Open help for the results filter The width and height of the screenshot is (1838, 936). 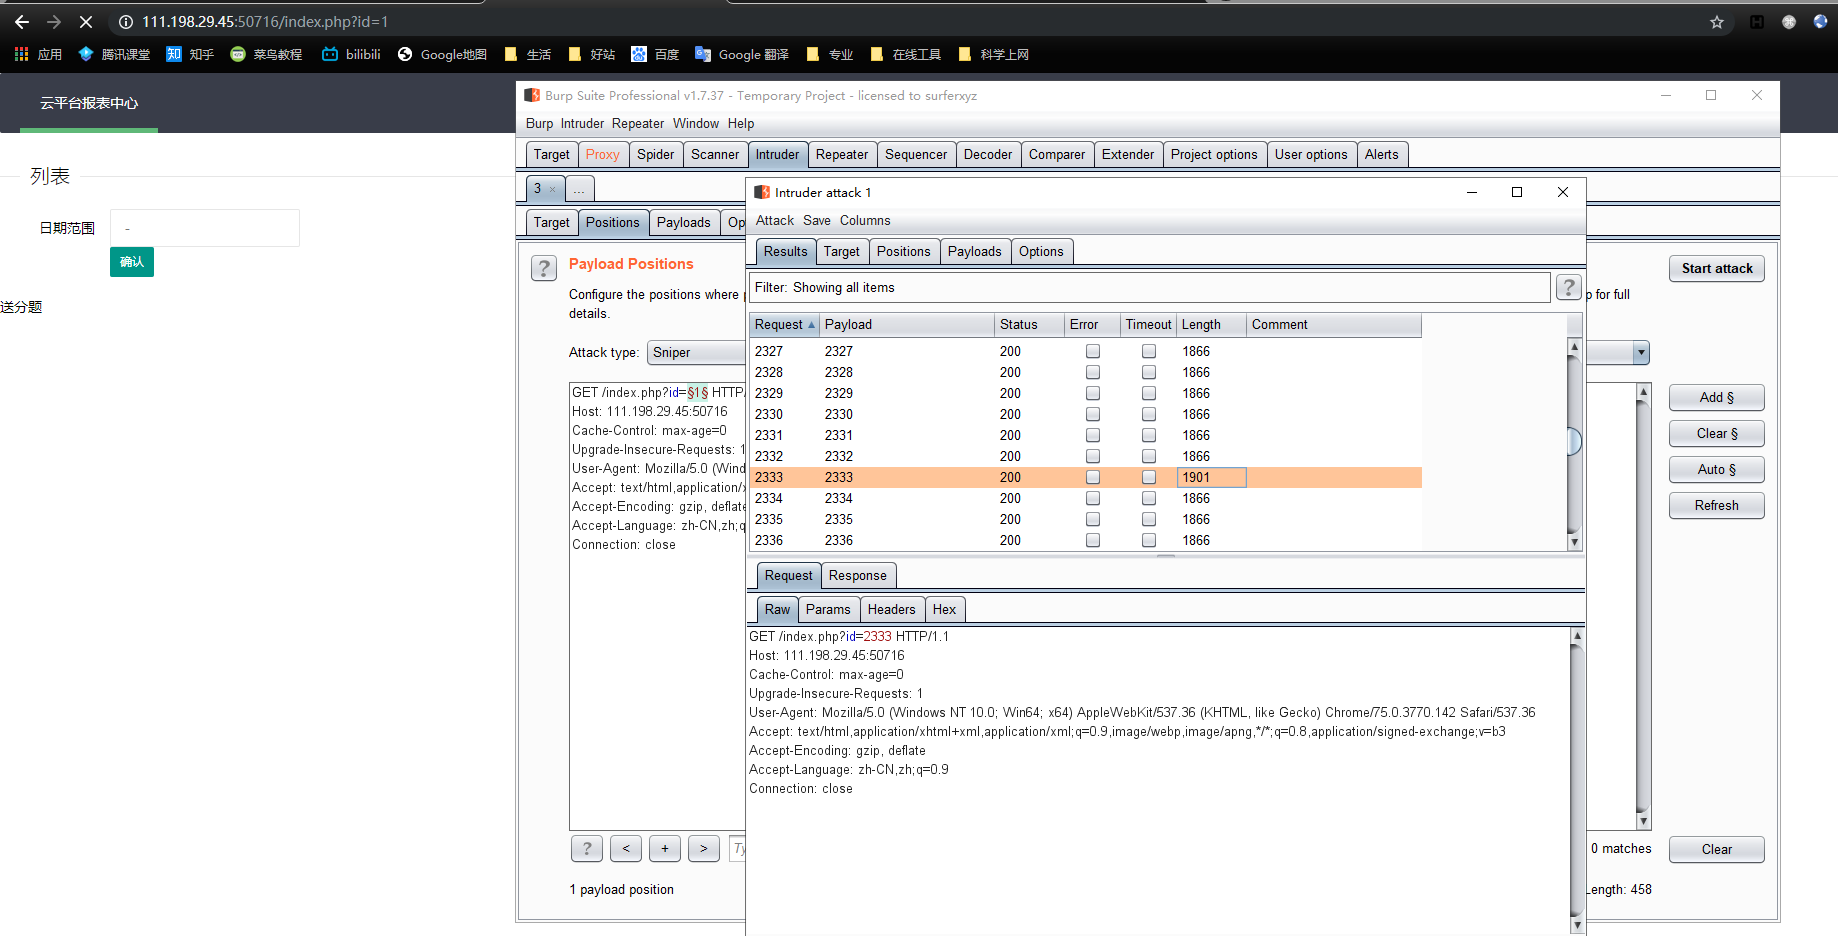click(1569, 287)
